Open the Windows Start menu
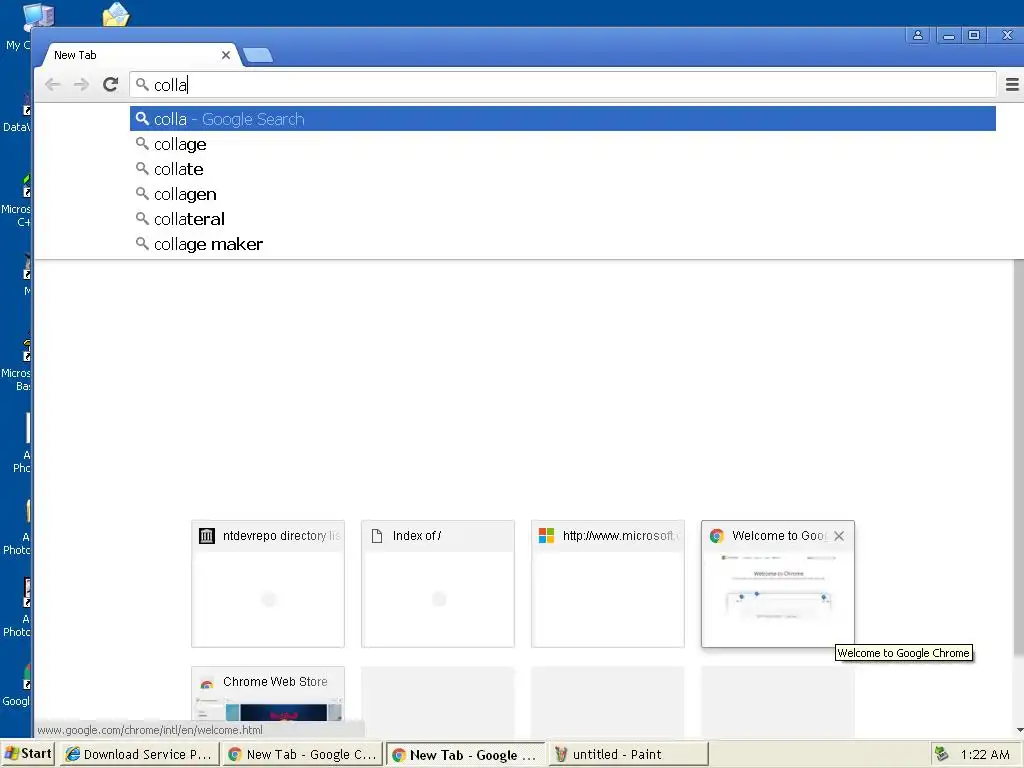 click(27, 754)
